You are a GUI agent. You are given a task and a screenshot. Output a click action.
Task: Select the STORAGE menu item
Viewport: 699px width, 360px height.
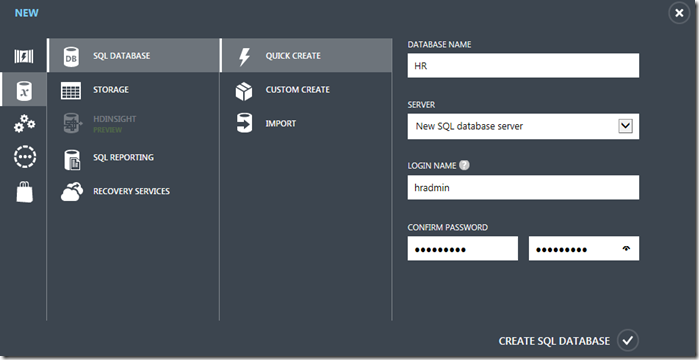tap(133, 90)
